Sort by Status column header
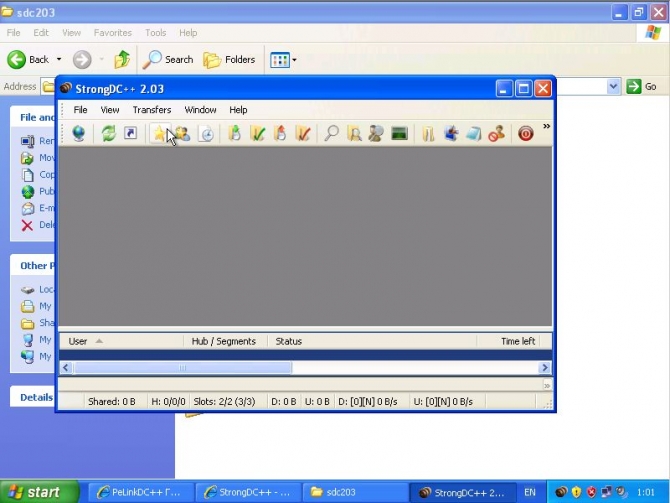Image resolution: width=670 pixels, height=503 pixels. point(372,341)
